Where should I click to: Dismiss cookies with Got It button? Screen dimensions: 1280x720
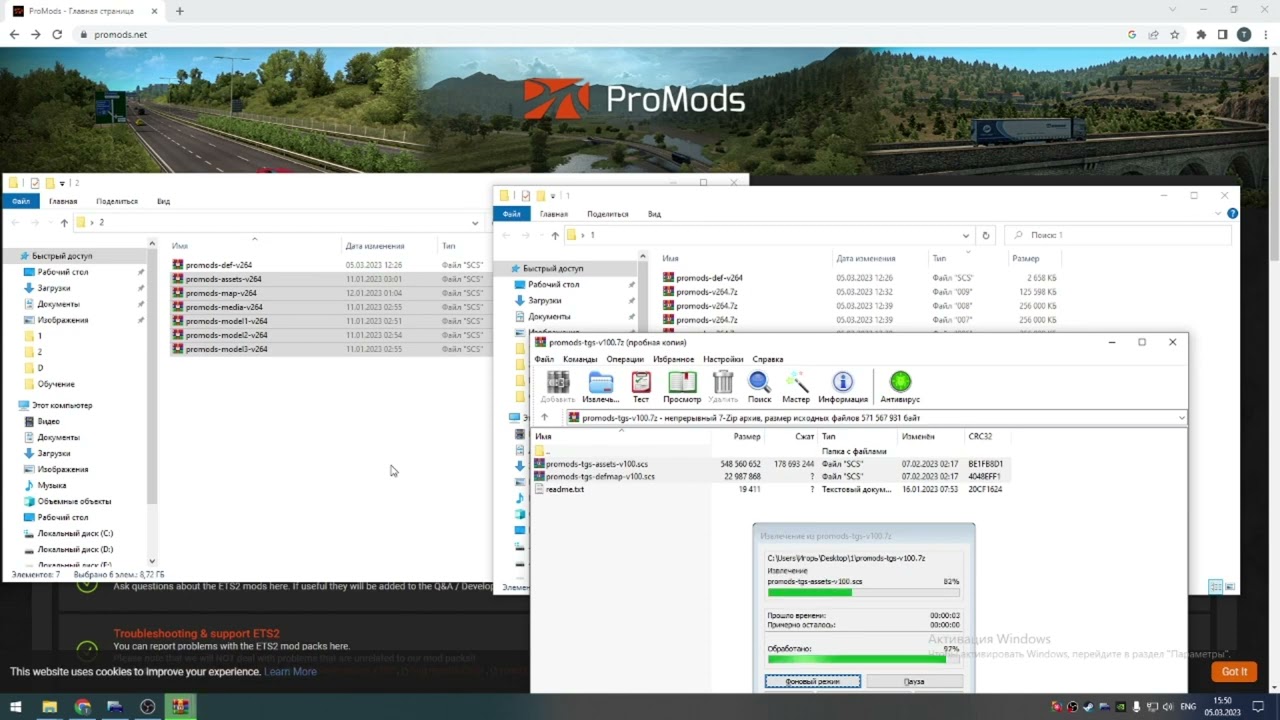pos(1234,671)
